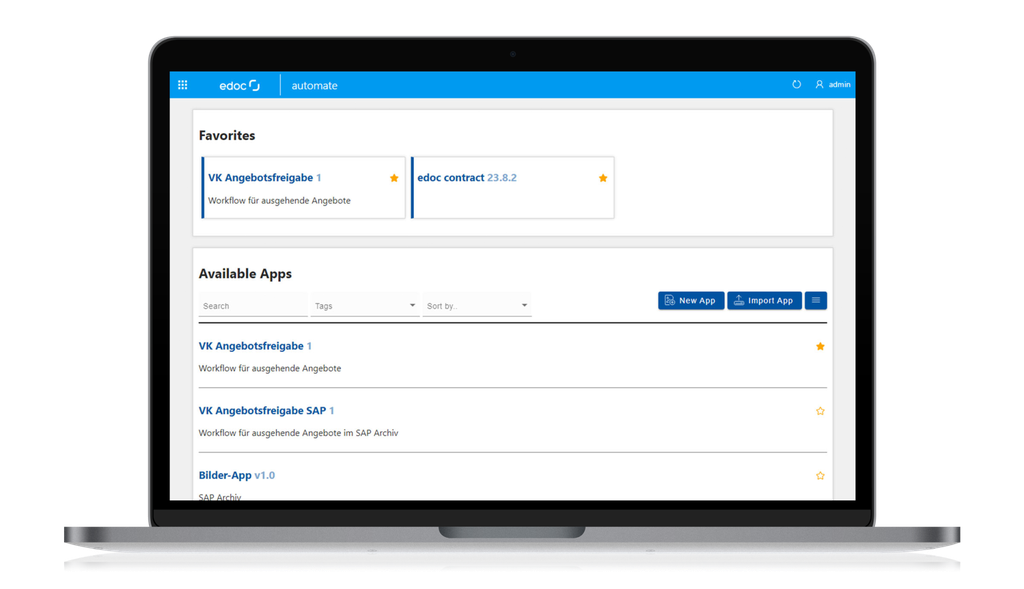Click the Import App button
This screenshot has height=589, width=1024.
pos(764,300)
